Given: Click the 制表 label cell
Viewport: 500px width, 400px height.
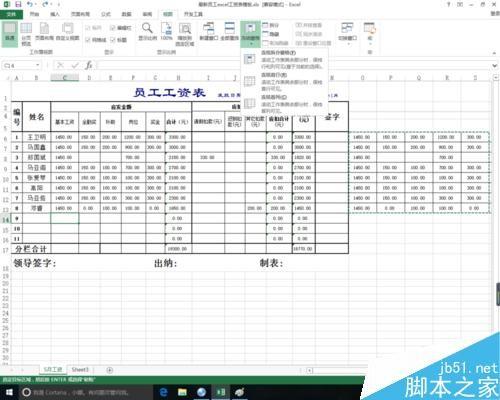Looking at the screenshot, I should point(271,263).
